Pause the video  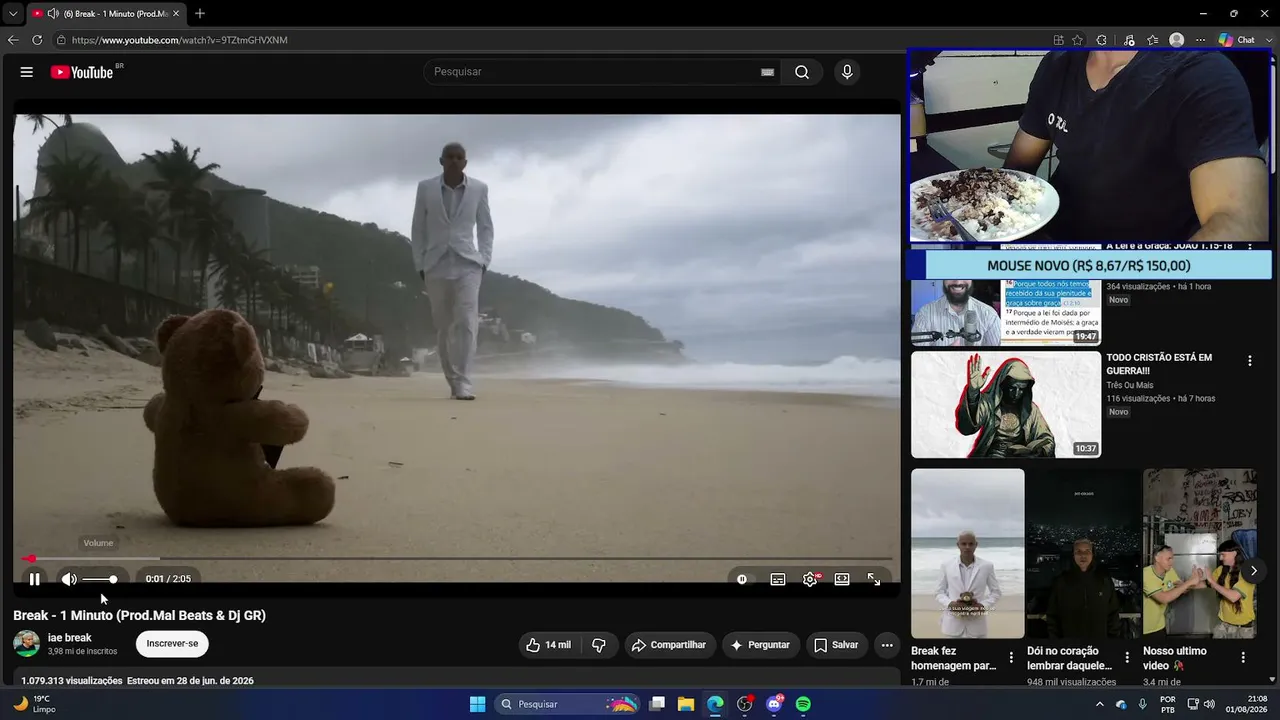point(35,579)
